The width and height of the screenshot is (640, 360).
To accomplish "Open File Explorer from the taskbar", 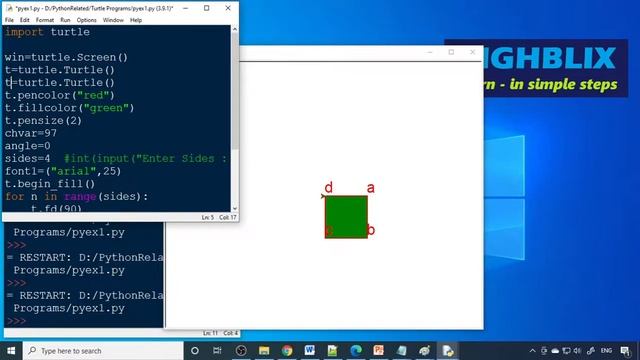I will click(x=264, y=351).
